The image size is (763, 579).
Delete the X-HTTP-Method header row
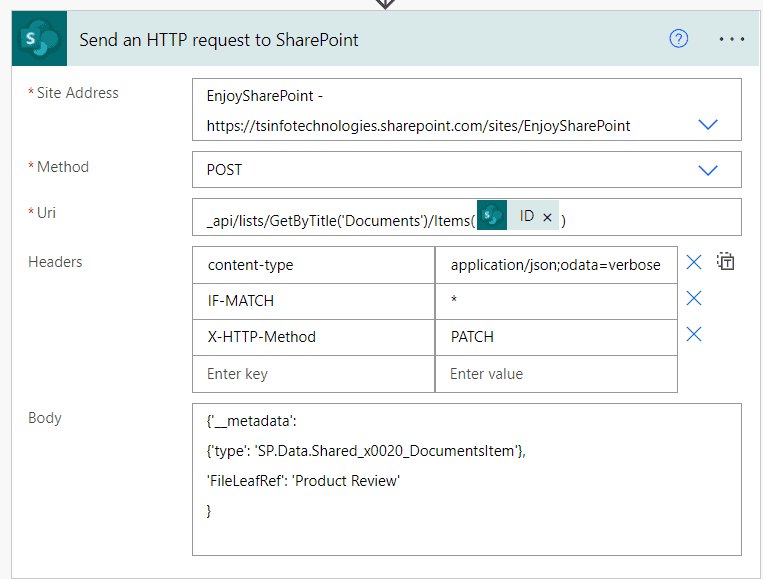tap(693, 334)
